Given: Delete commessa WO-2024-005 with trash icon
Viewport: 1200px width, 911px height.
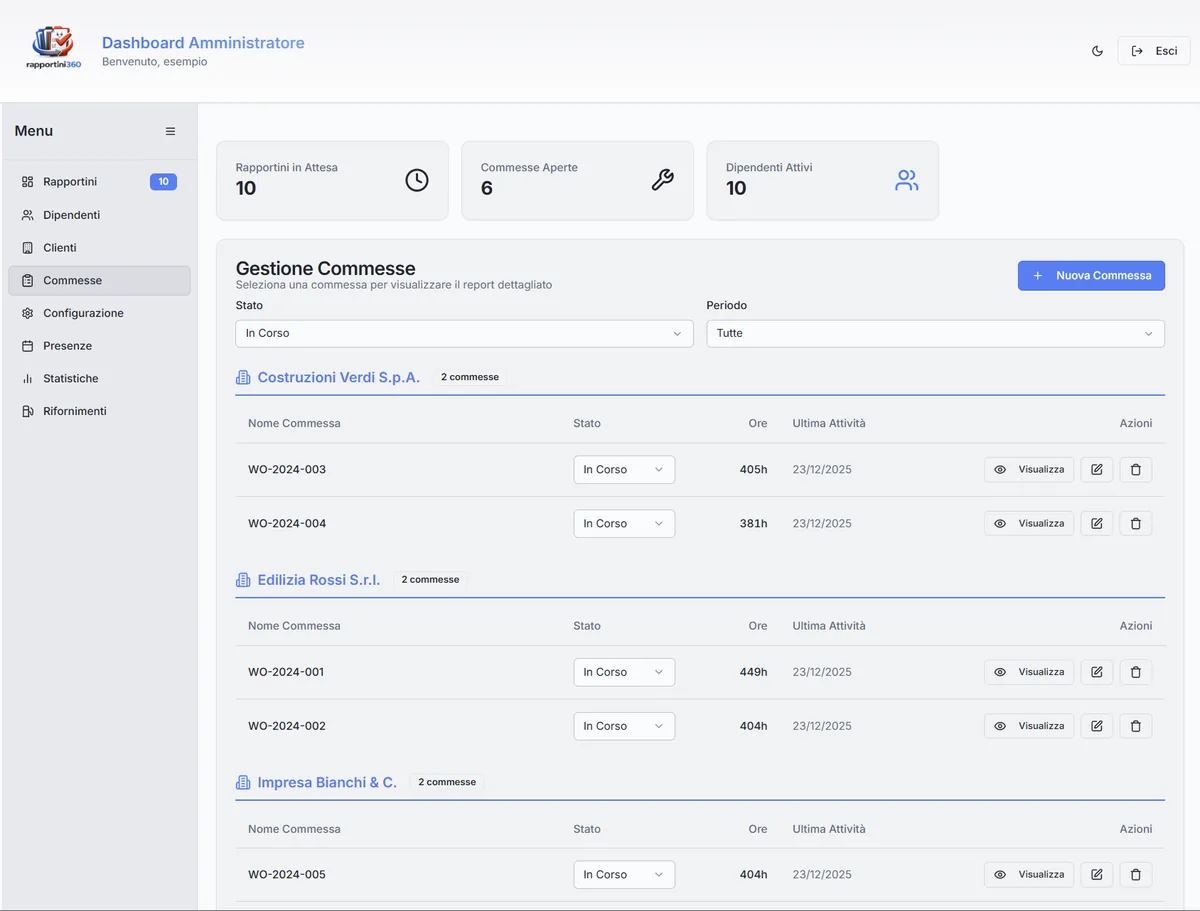Looking at the screenshot, I should pyautogui.click(x=1136, y=874).
